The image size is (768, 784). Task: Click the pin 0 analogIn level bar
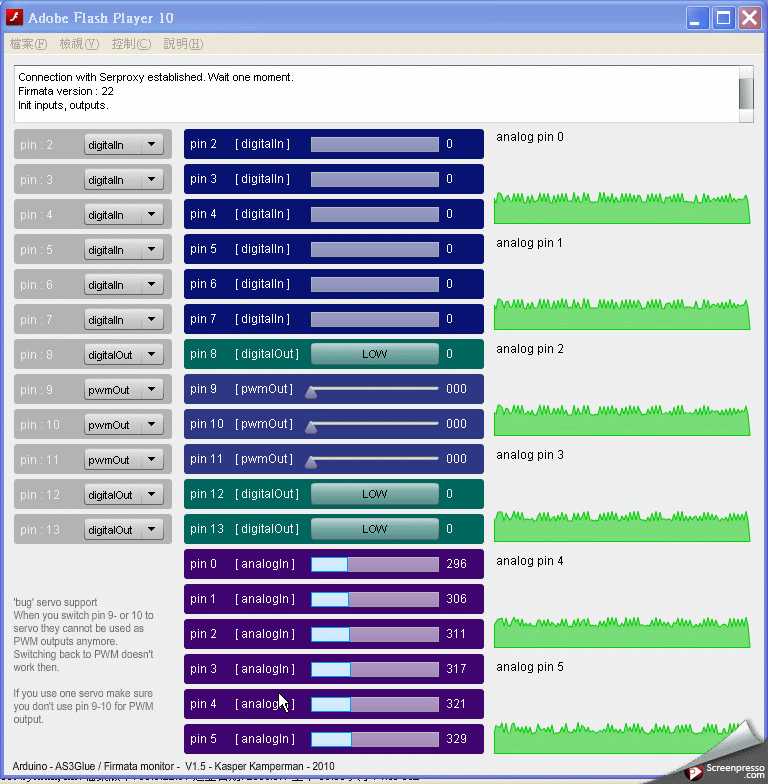[374, 564]
